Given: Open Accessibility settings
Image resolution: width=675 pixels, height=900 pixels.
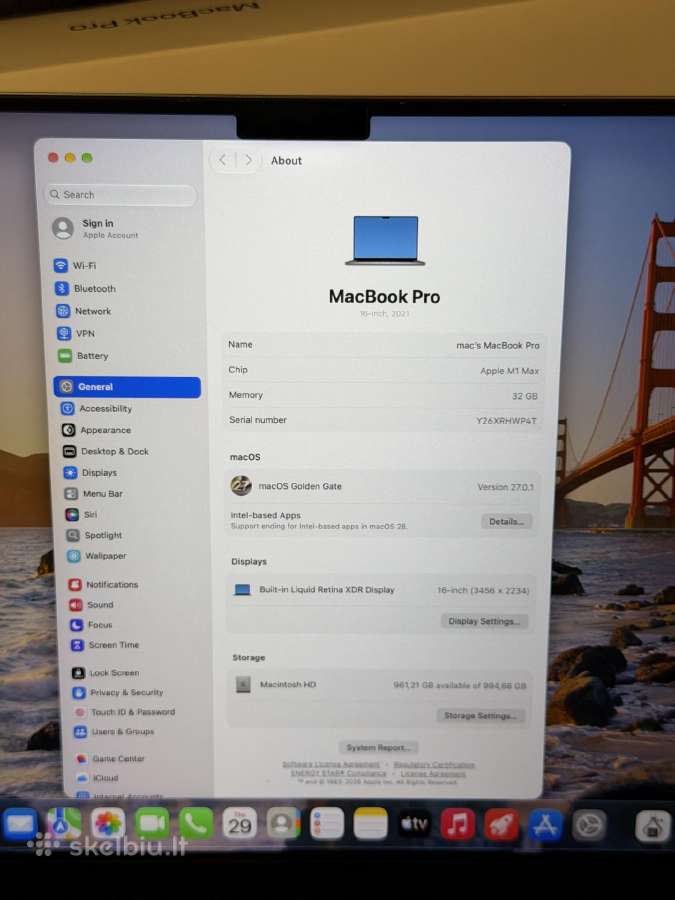Looking at the screenshot, I should (96, 409).
